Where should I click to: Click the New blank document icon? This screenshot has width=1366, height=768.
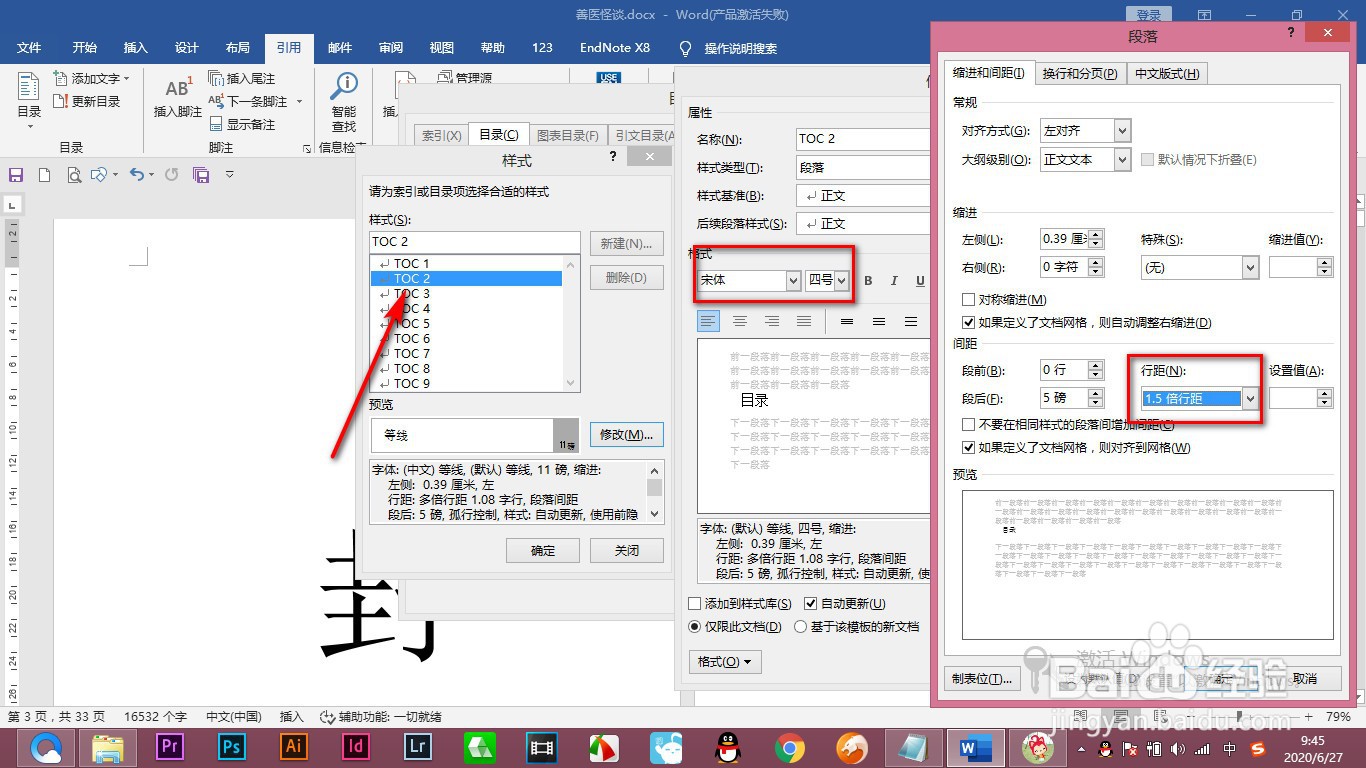(x=44, y=175)
